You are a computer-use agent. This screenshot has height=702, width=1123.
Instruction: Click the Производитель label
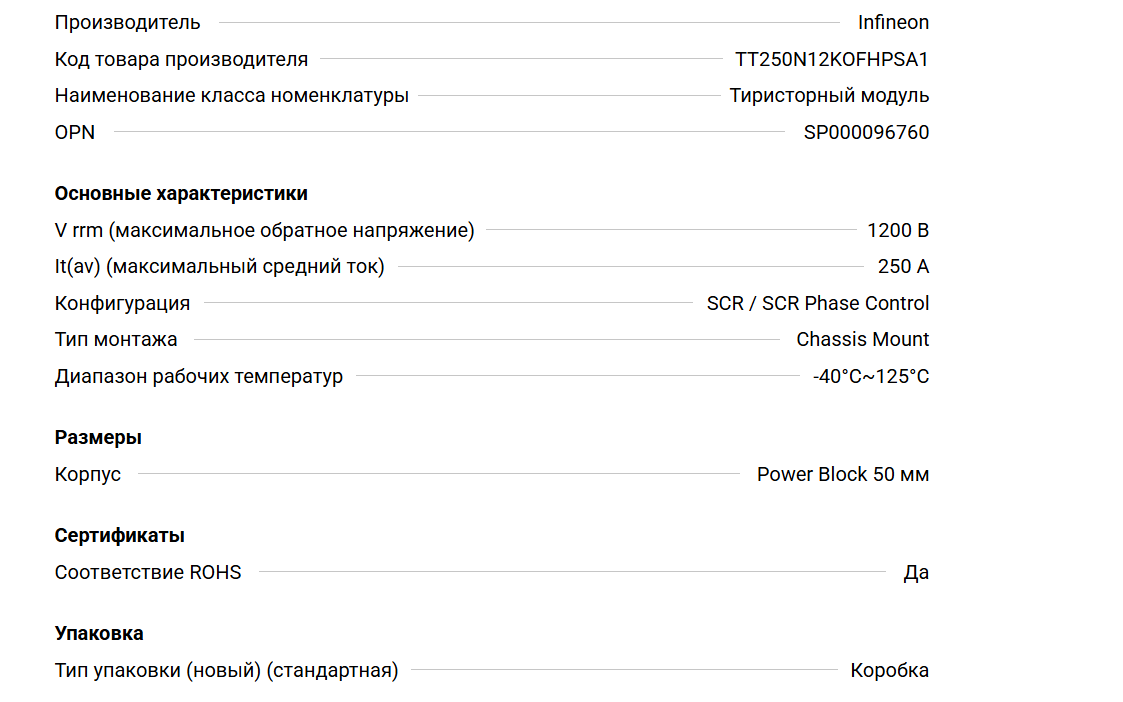click(x=127, y=22)
